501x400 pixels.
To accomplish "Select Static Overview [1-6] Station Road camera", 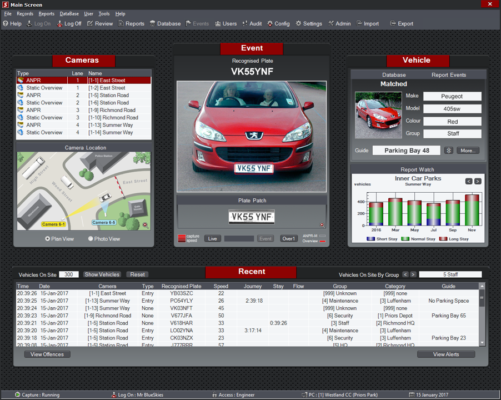I will point(84,103).
